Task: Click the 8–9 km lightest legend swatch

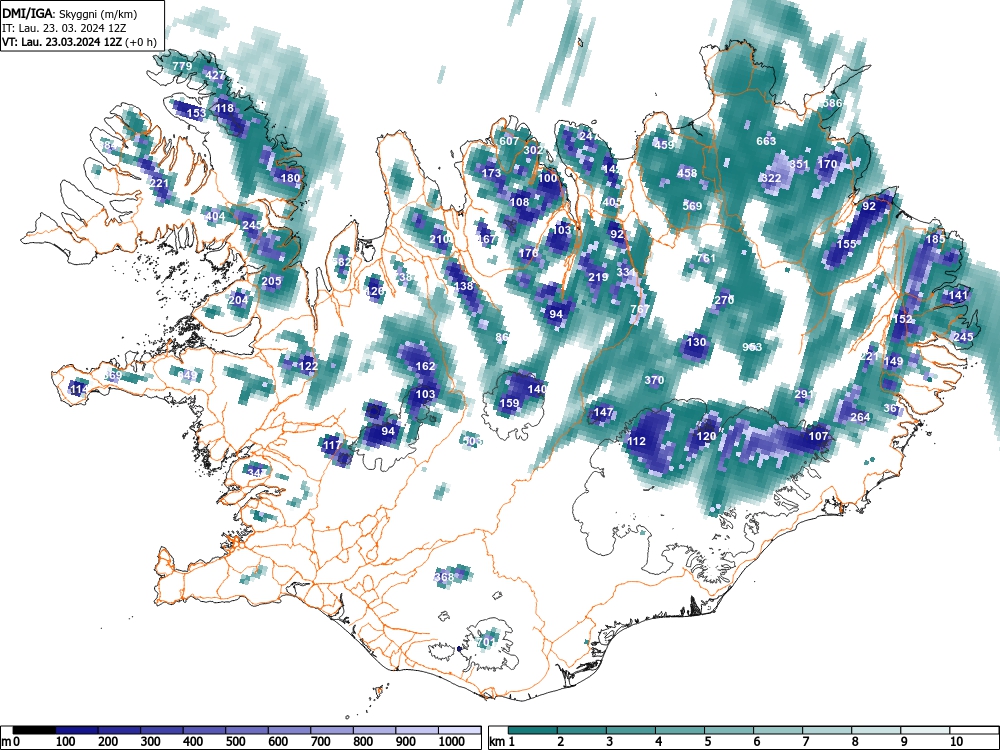Action: tap(876, 730)
